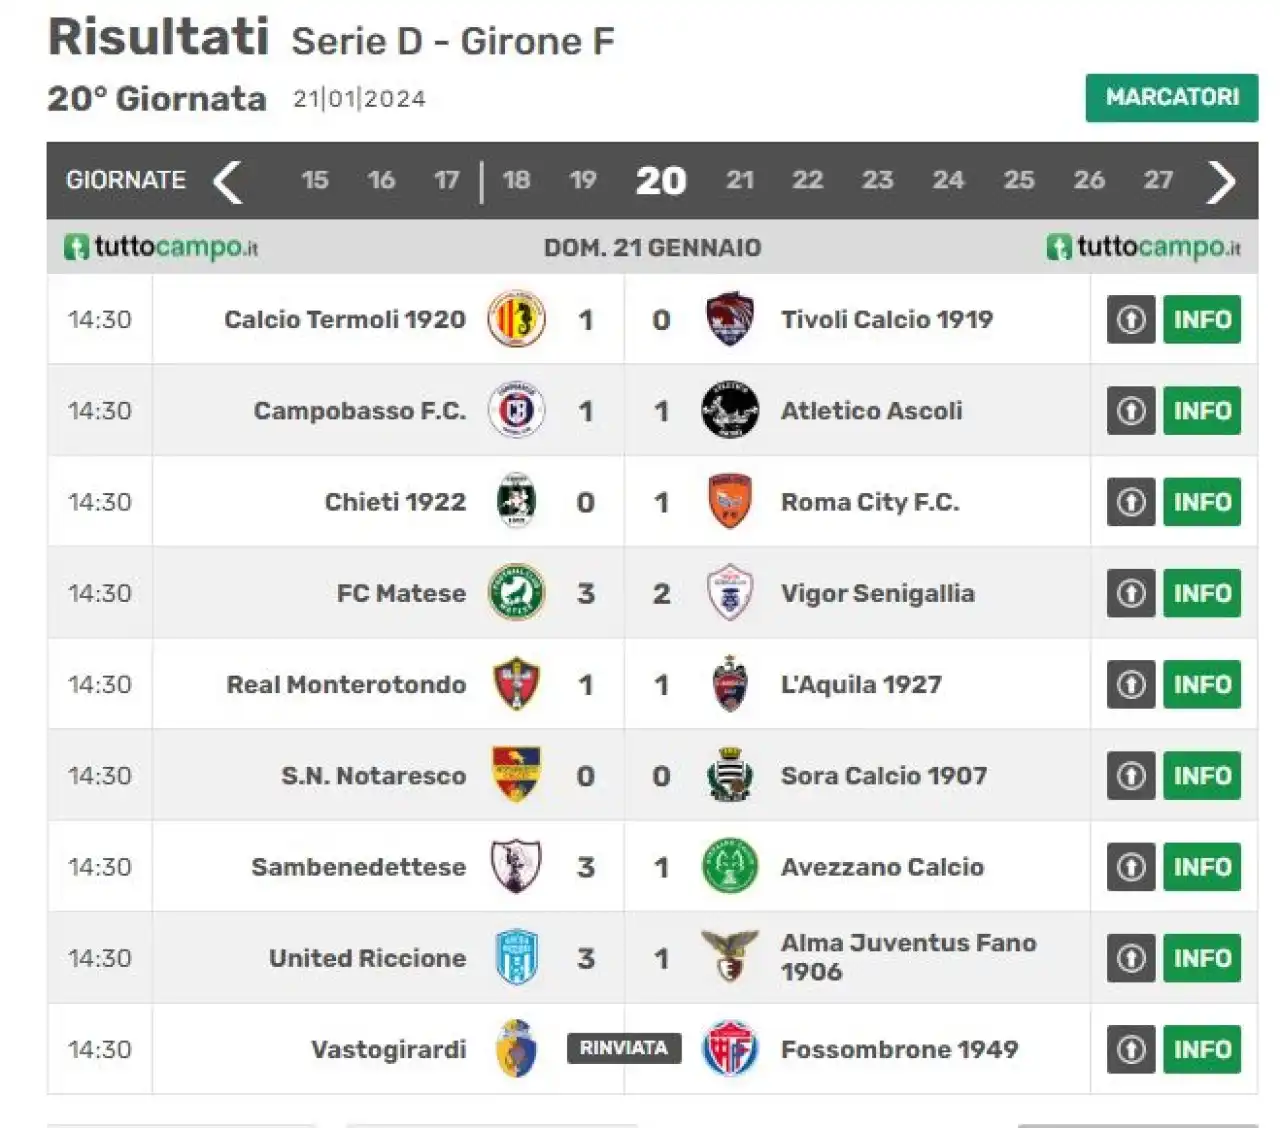
Task: Open the MARCATORI button
Action: (1172, 97)
